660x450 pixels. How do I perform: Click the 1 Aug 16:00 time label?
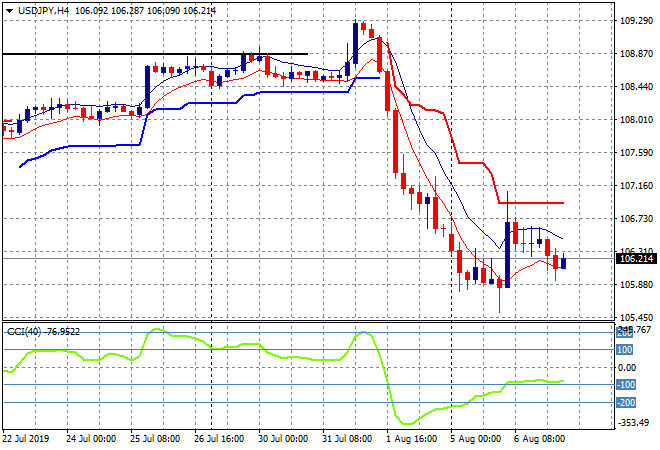point(412,439)
